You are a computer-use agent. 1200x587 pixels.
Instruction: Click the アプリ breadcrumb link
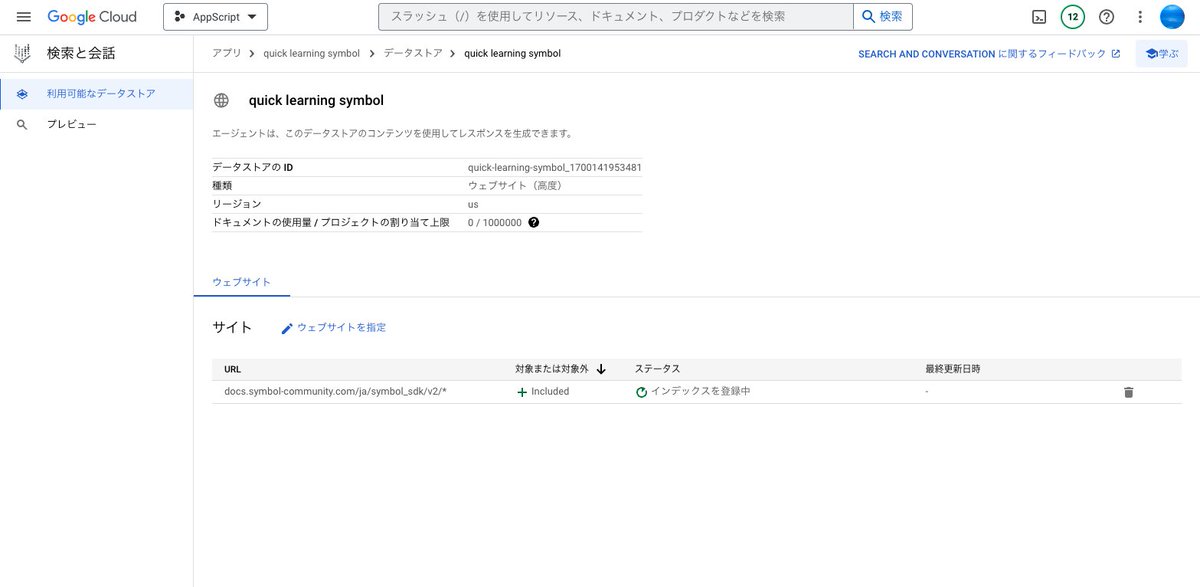(x=226, y=53)
